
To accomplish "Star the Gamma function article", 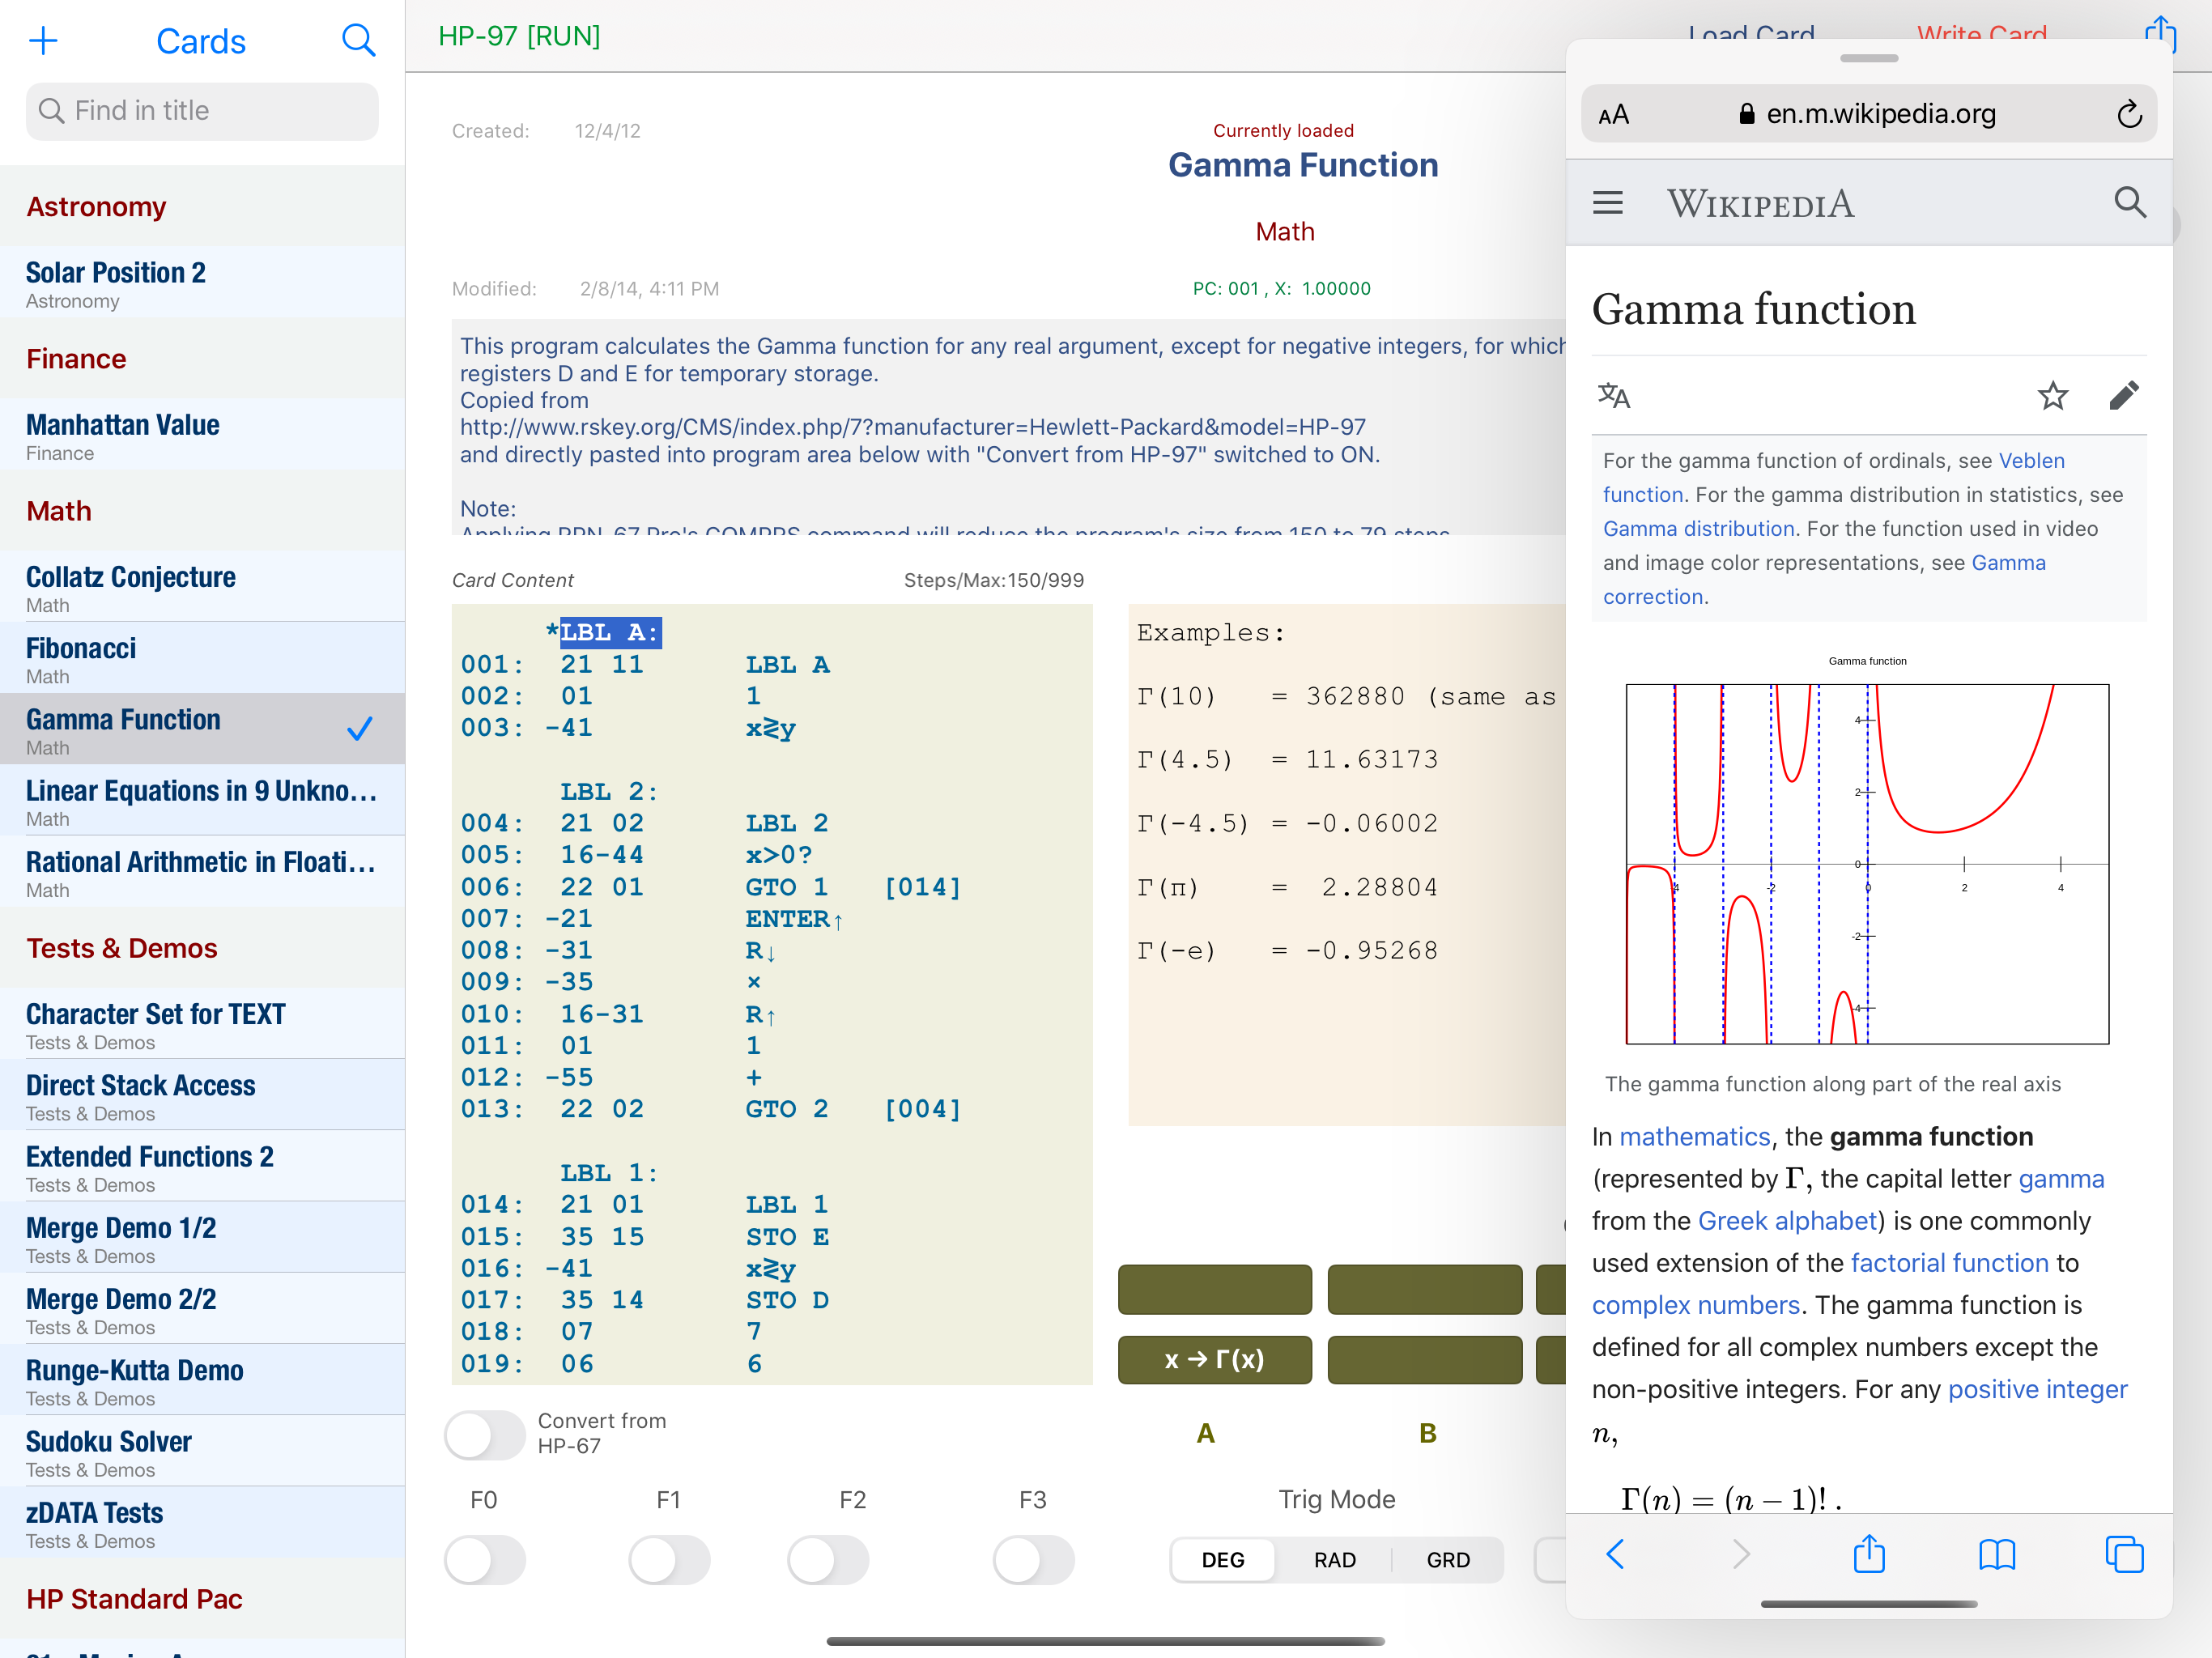I will click(x=2053, y=396).
